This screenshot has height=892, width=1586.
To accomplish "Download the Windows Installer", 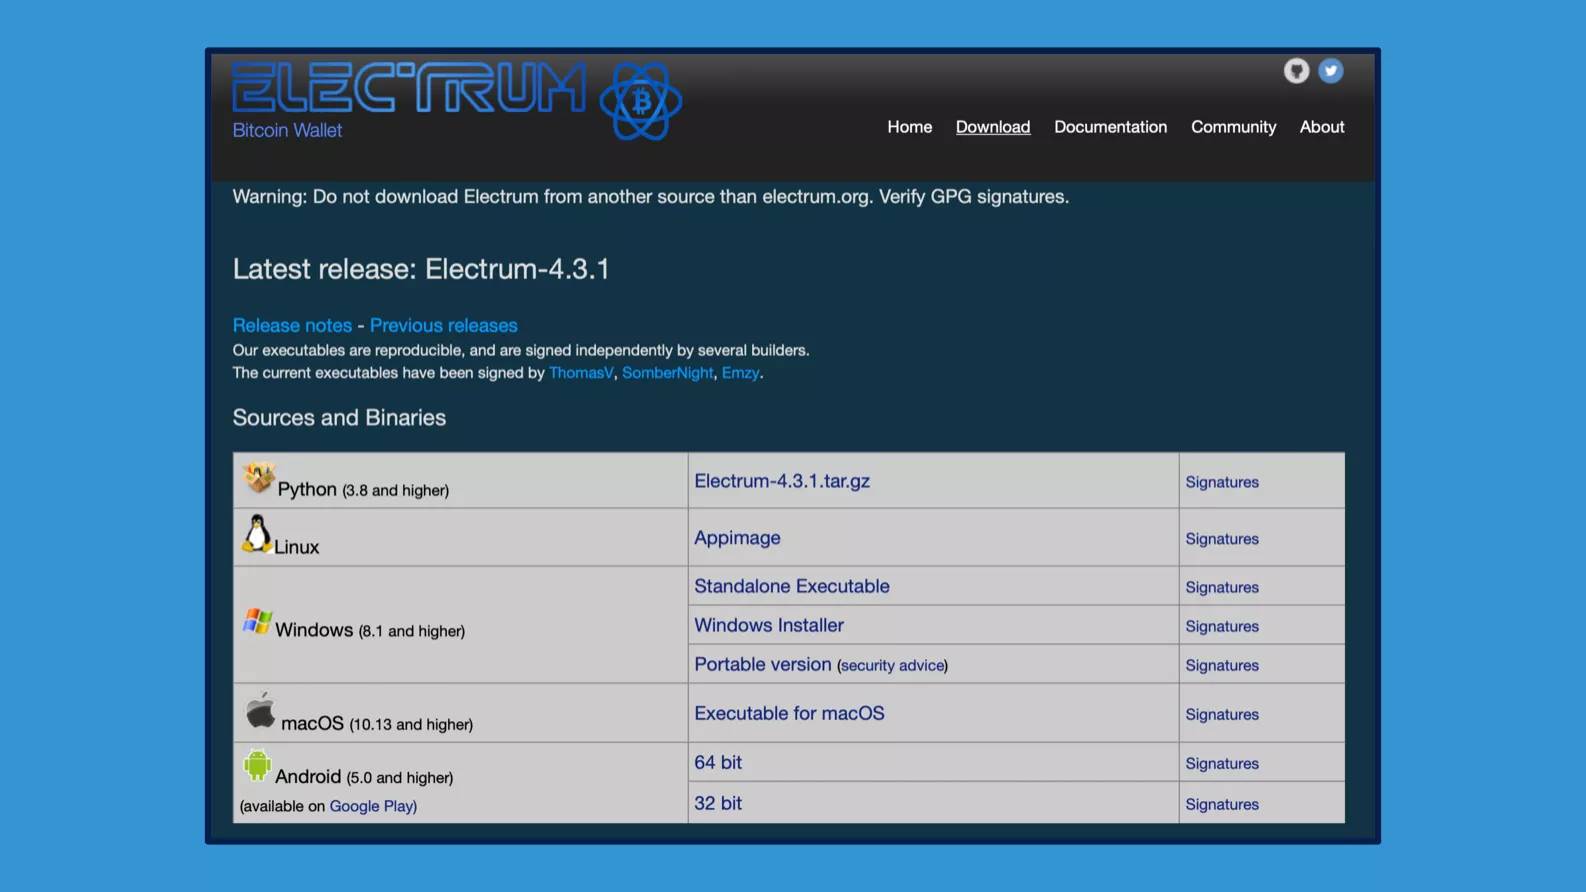I will coord(769,625).
